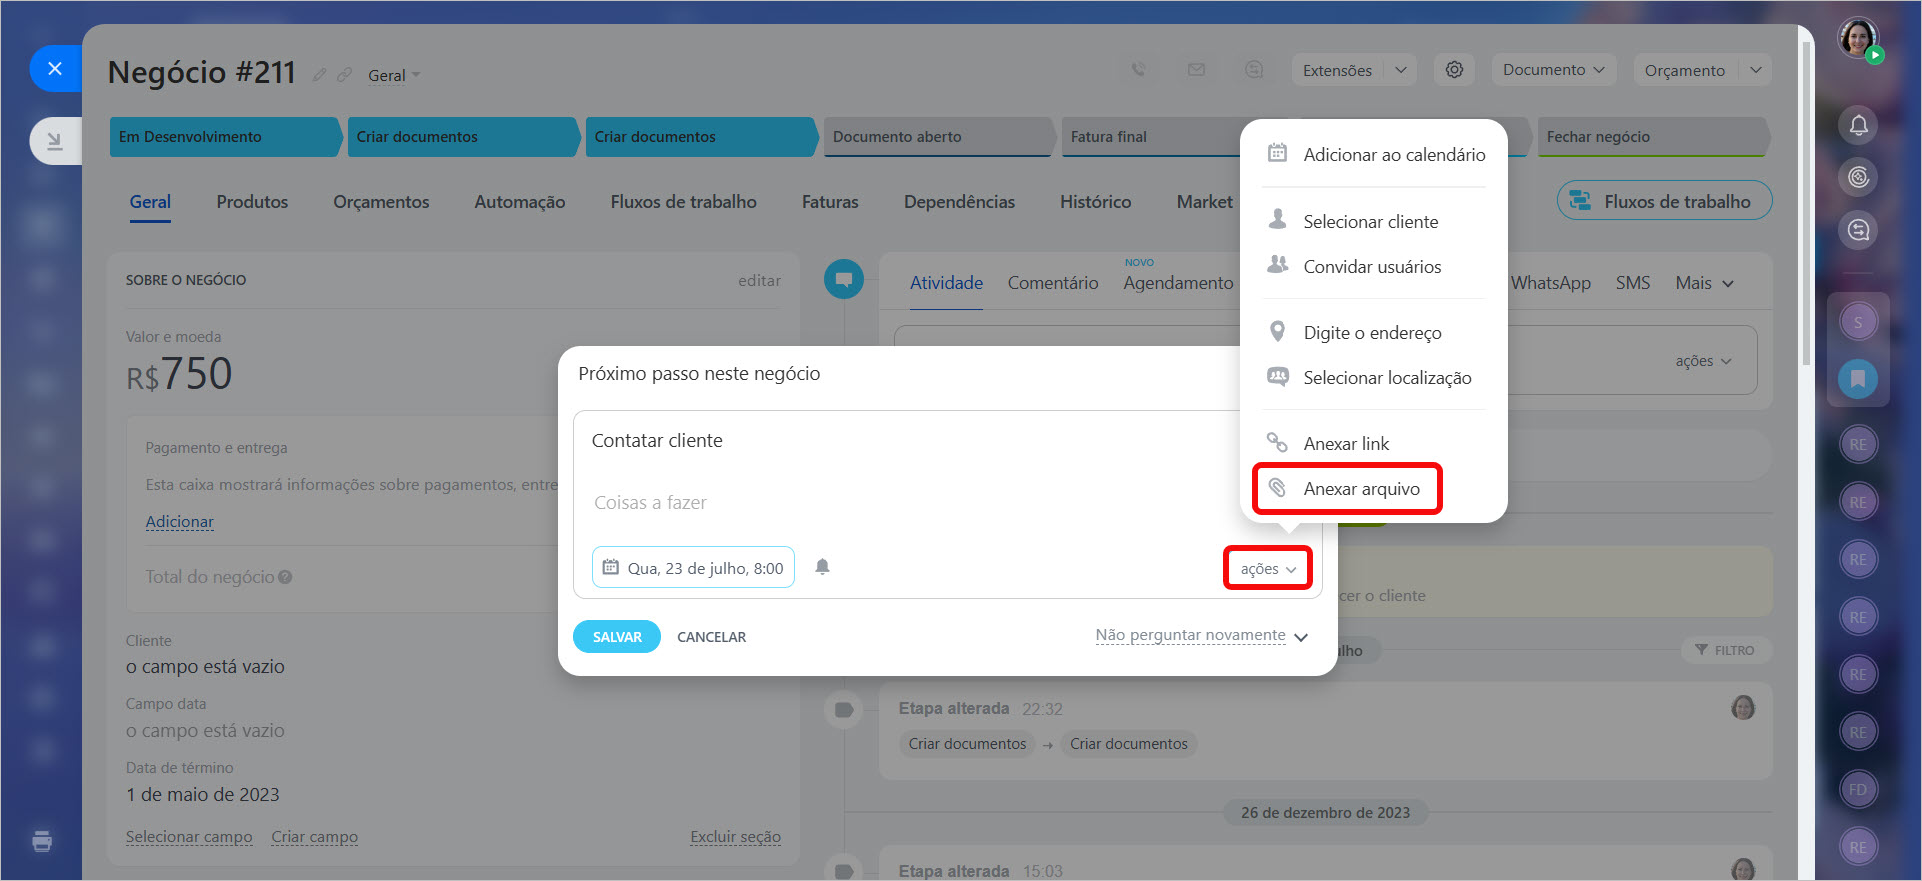Click the Fluxos de trabalho button
1922x881 pixels.
pyautogui.click(x=1664, y=201)
